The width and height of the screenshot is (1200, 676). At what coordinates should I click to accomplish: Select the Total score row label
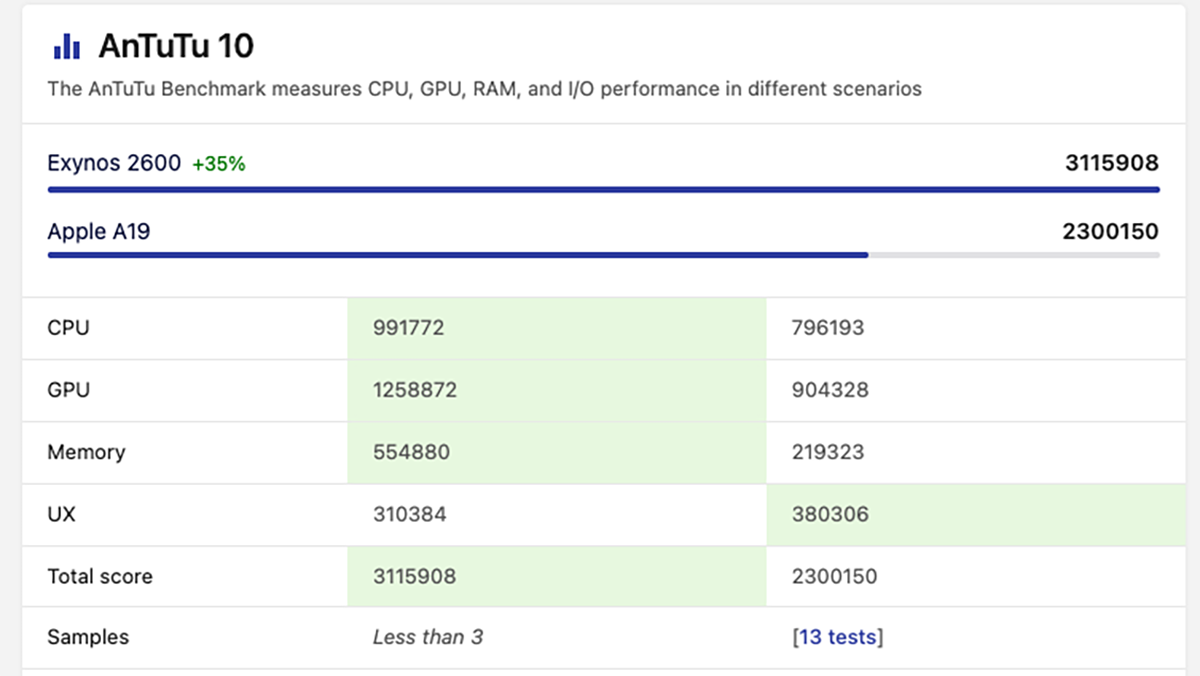click(100, 576)
